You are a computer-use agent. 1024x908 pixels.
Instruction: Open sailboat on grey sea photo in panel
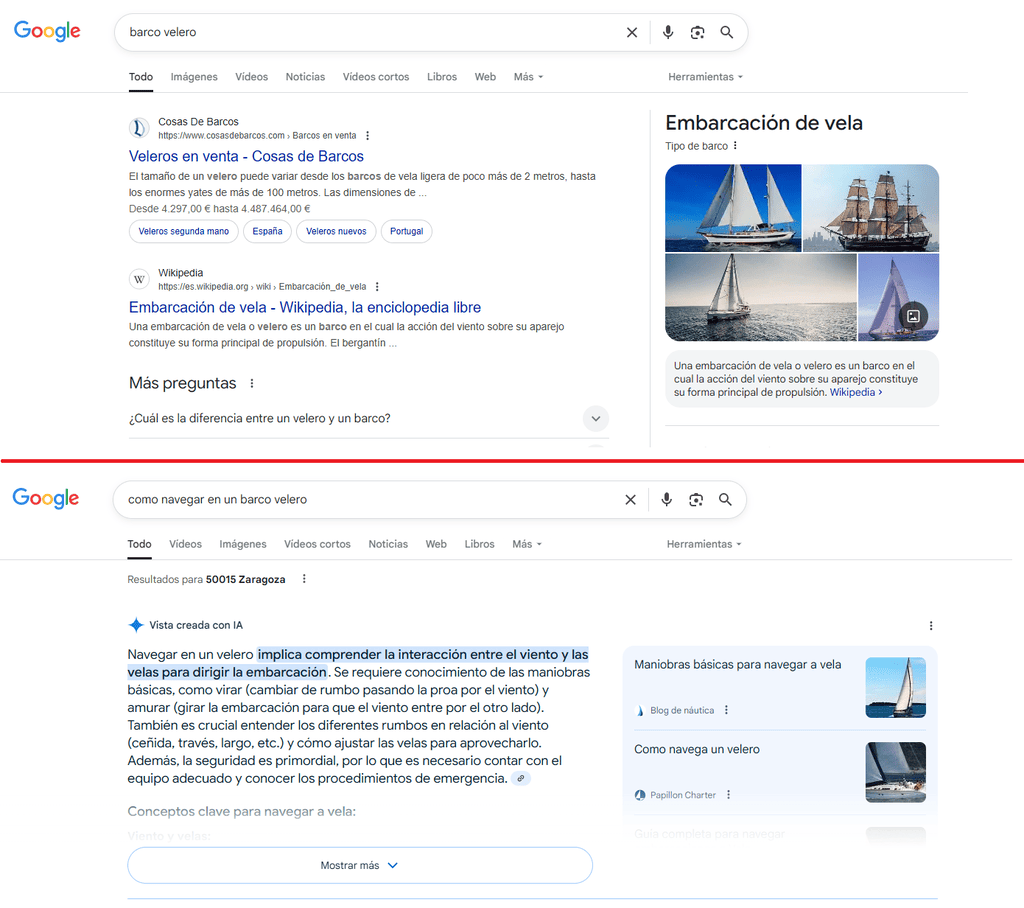click(761, 298)
